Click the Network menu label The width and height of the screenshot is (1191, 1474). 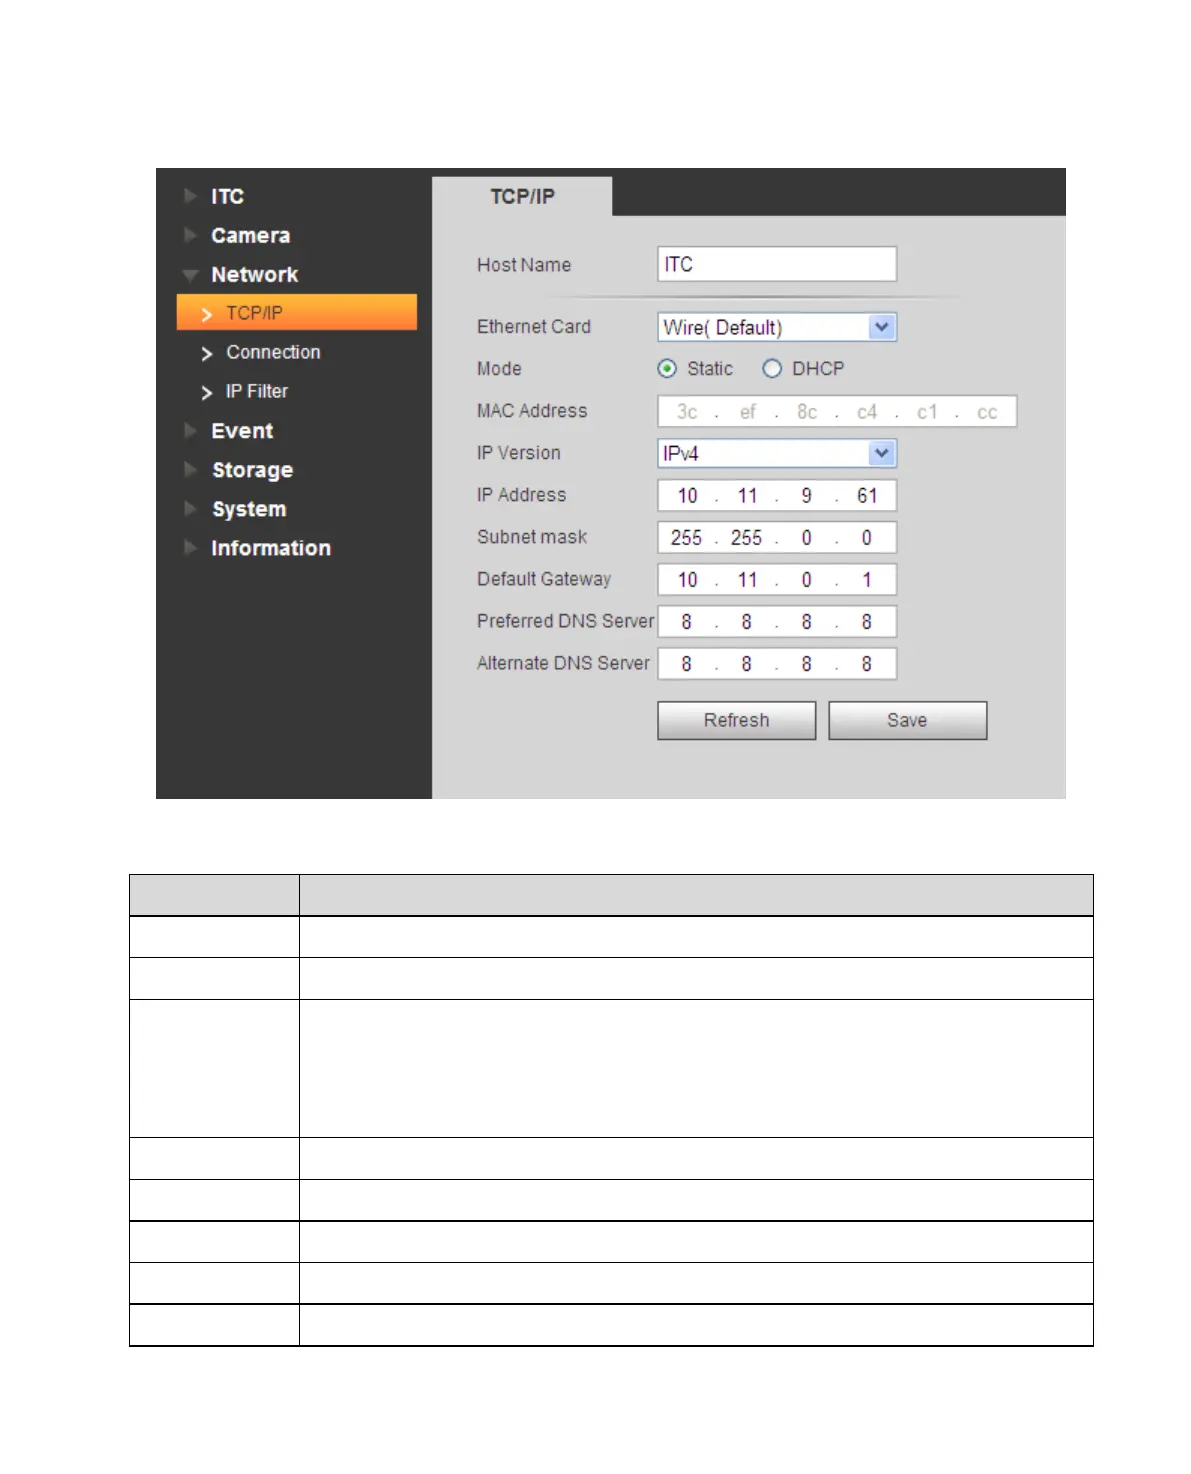click(x=254, y=274)
